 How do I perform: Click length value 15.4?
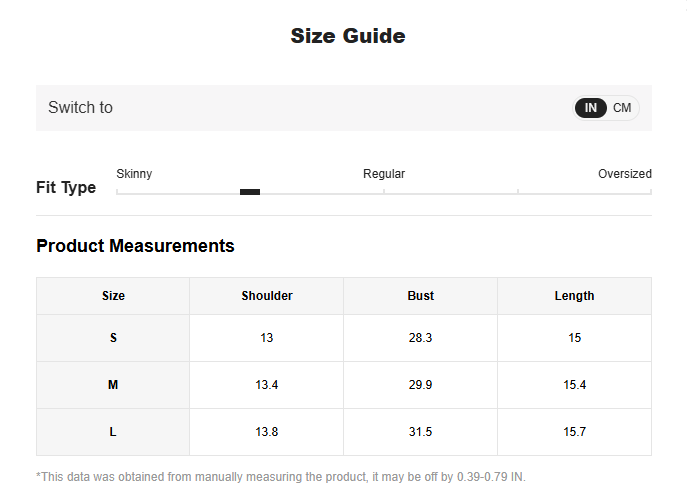click(x=574, y=385)
